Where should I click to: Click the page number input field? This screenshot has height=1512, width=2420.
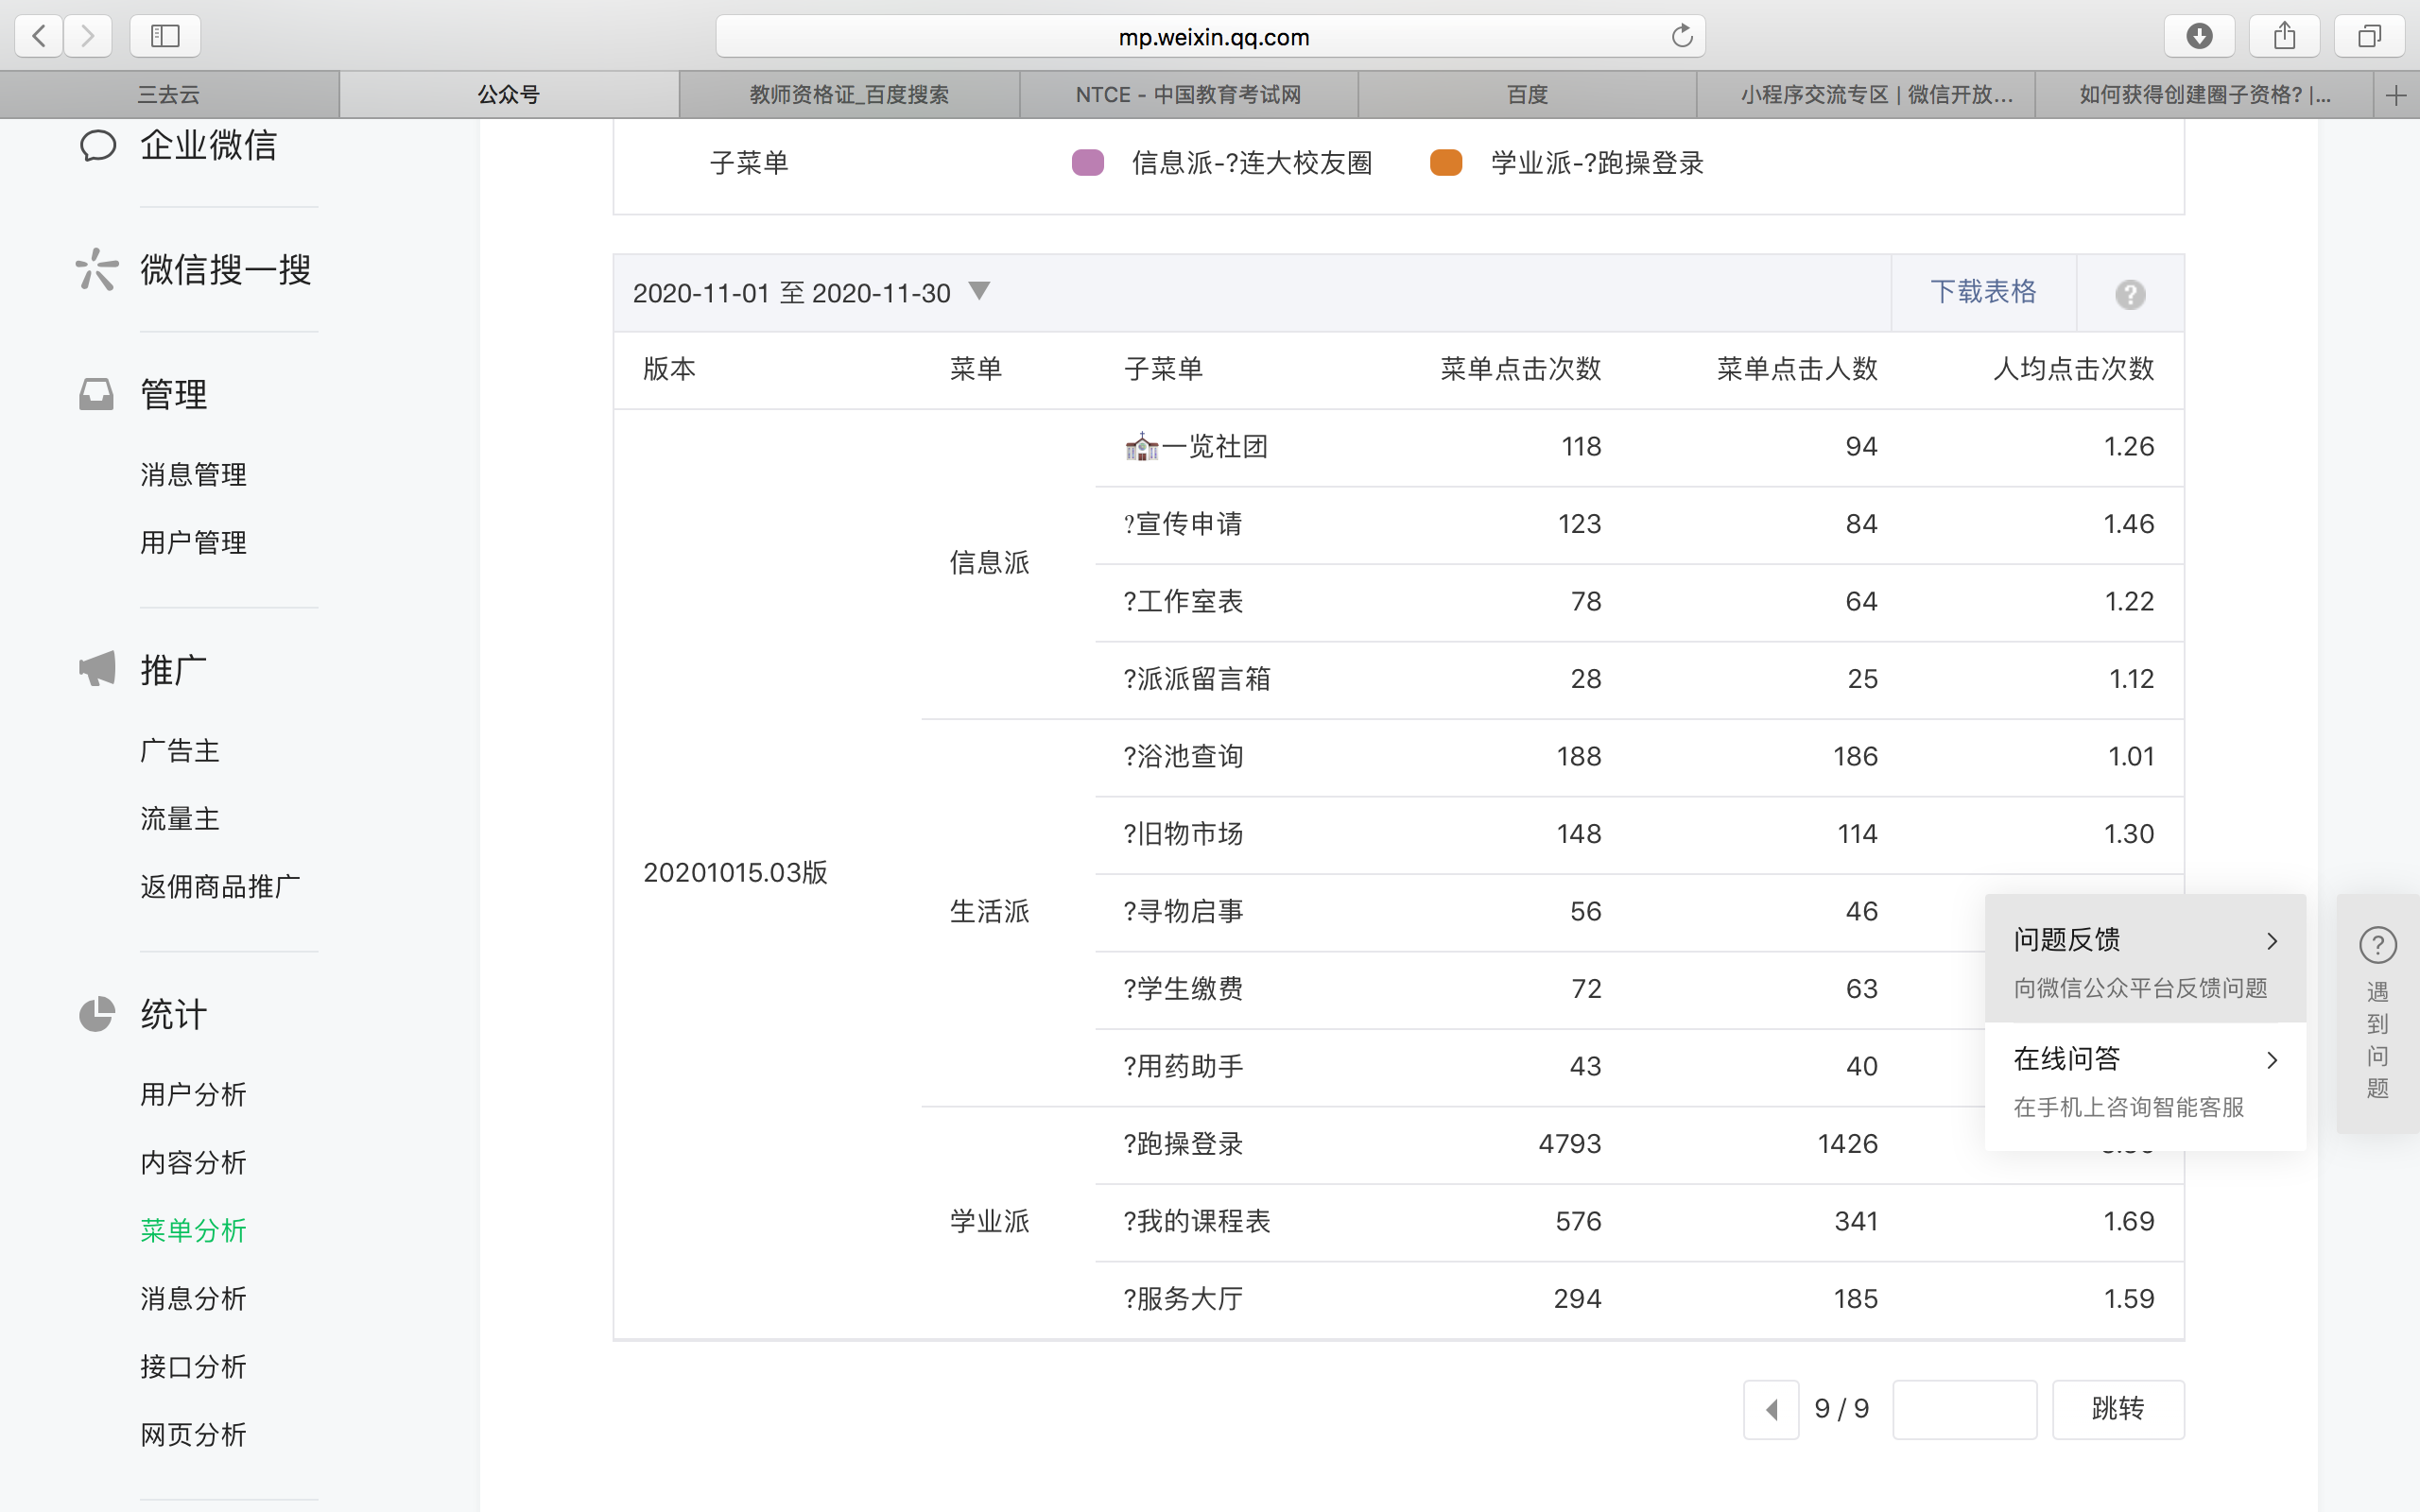coord(1964,1409)
